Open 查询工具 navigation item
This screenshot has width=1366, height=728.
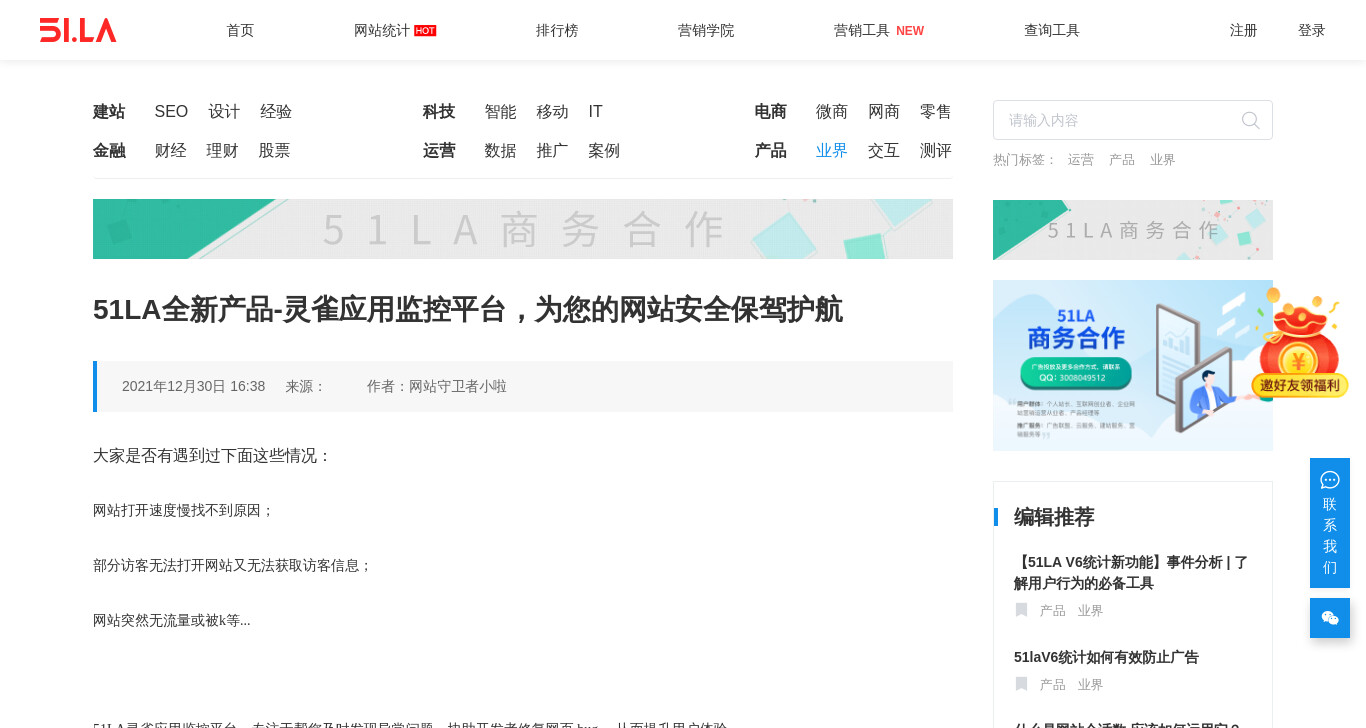[x=1052, y=30]
